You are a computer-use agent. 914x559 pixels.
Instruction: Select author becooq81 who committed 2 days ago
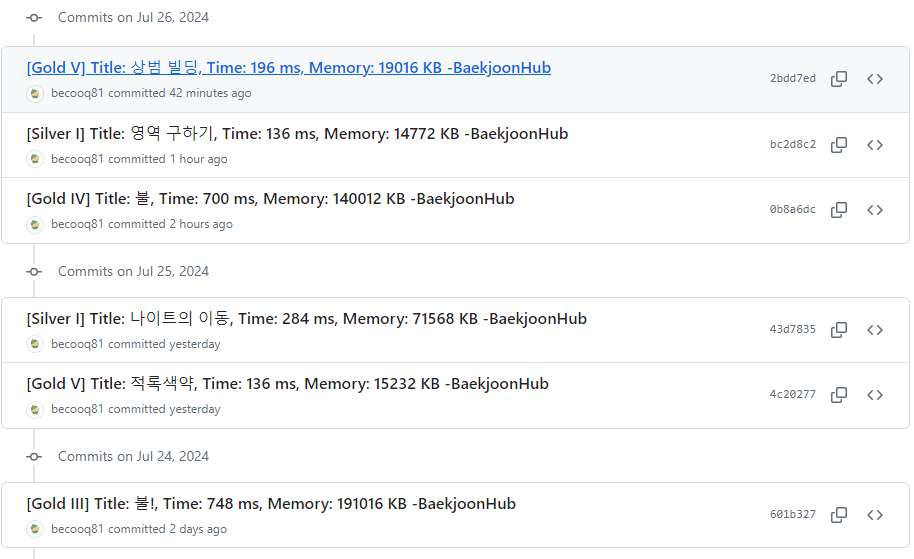click(77, 529)
